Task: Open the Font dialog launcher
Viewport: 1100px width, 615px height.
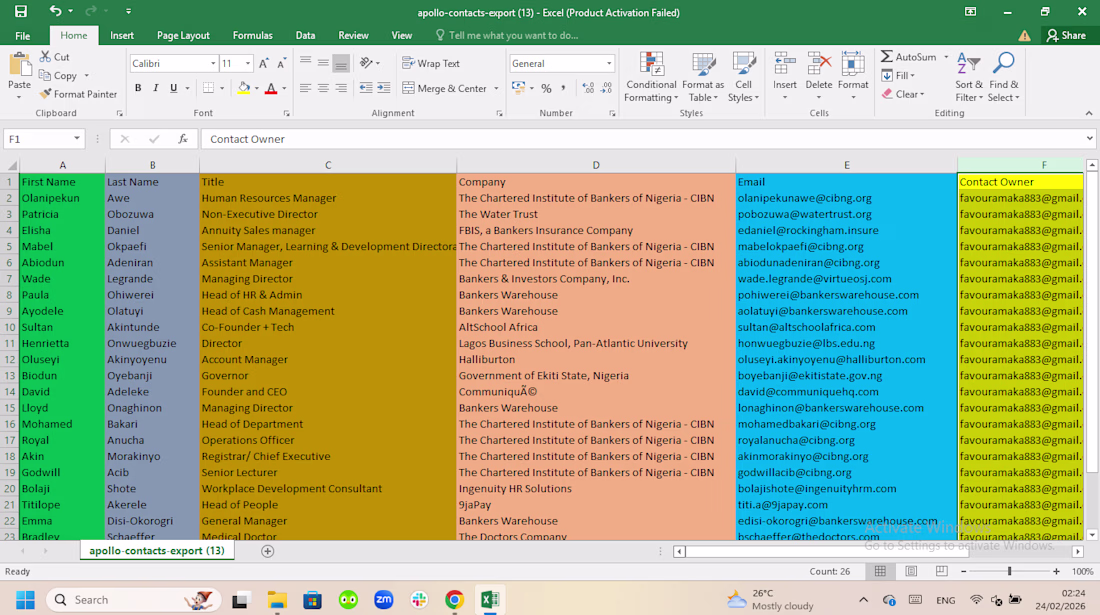Action: click(286, 113)
